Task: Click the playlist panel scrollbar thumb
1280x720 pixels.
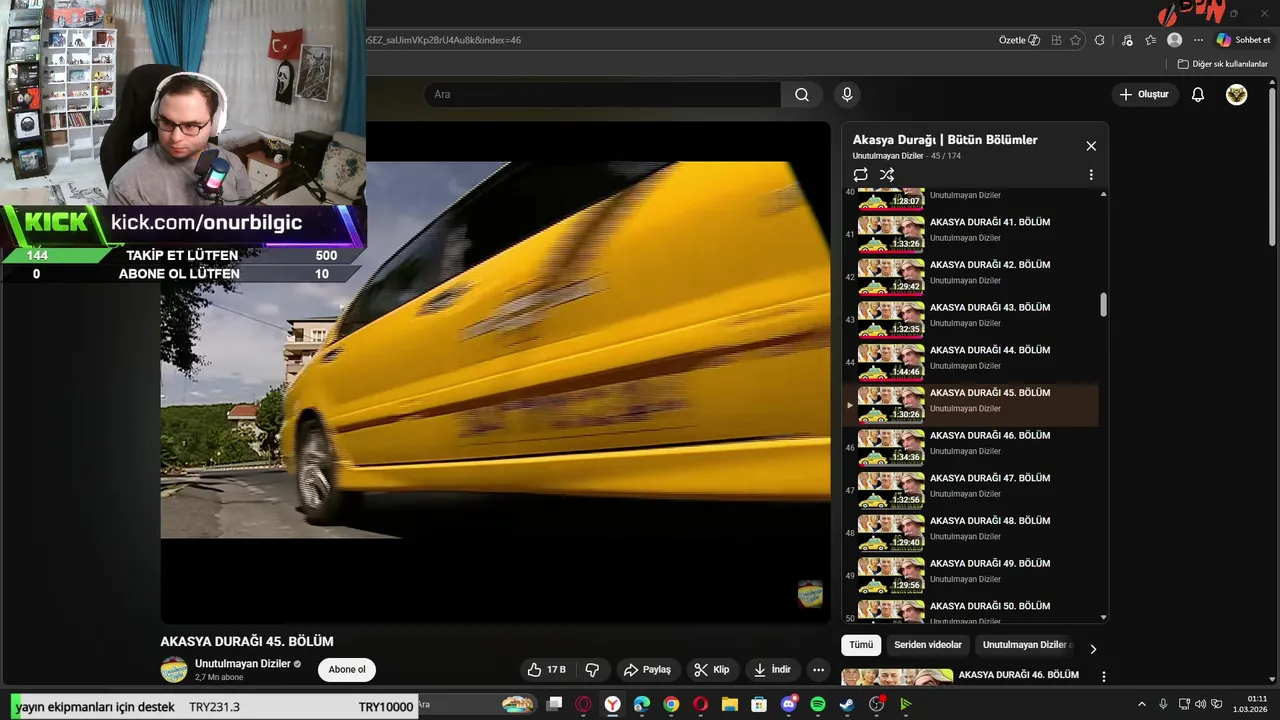Action: [x=1104, y=305]
